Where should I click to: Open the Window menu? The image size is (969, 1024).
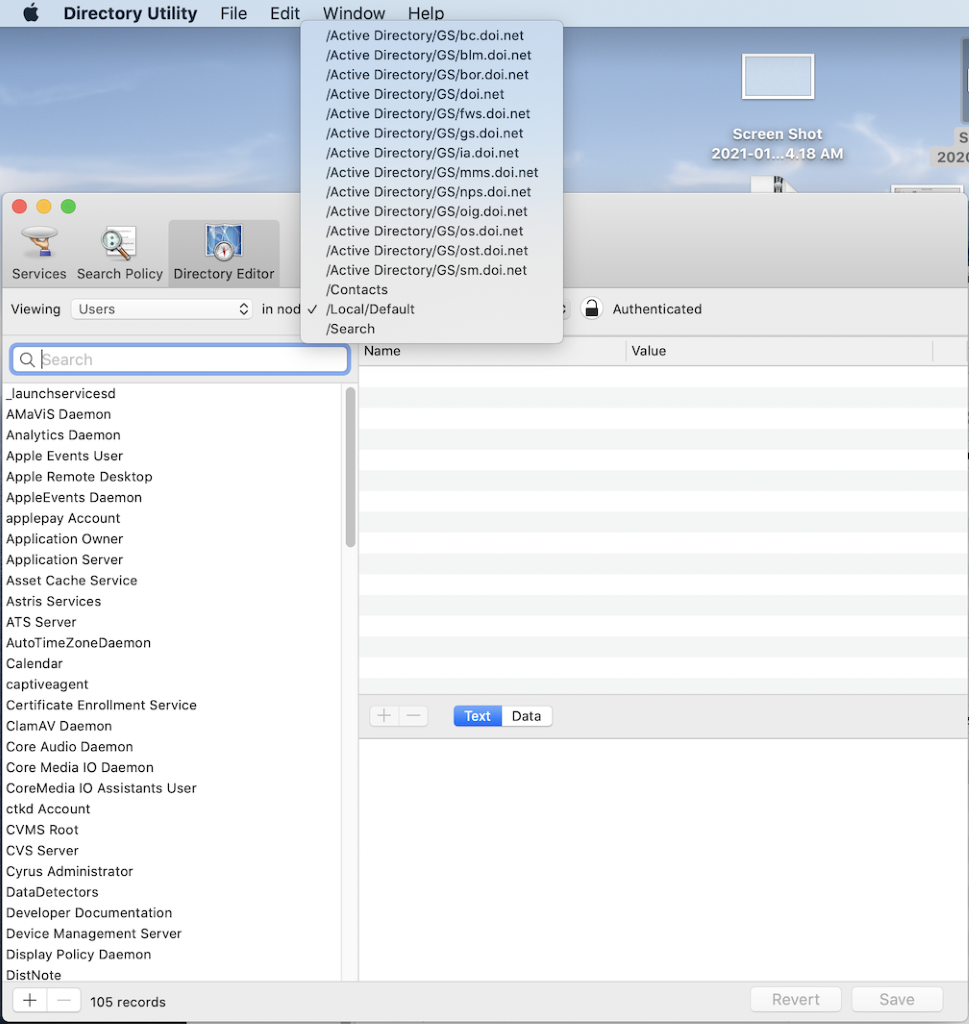tap(354, 13)
